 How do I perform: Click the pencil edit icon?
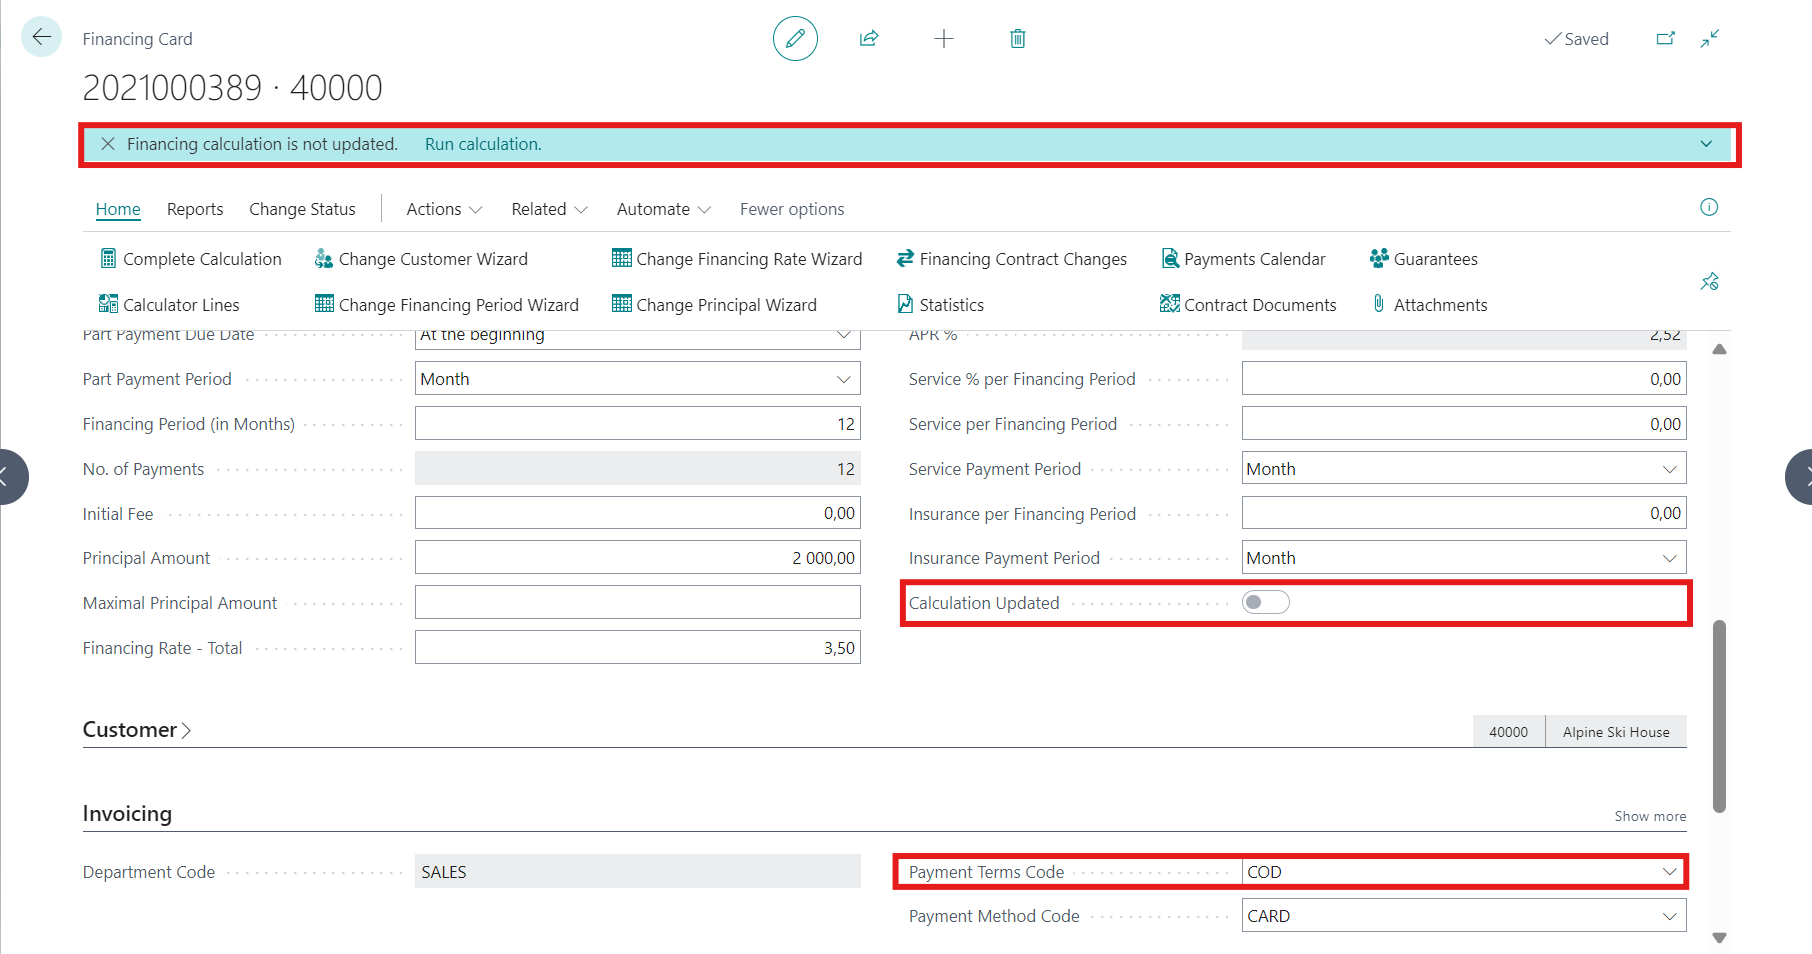pos(795,39)
